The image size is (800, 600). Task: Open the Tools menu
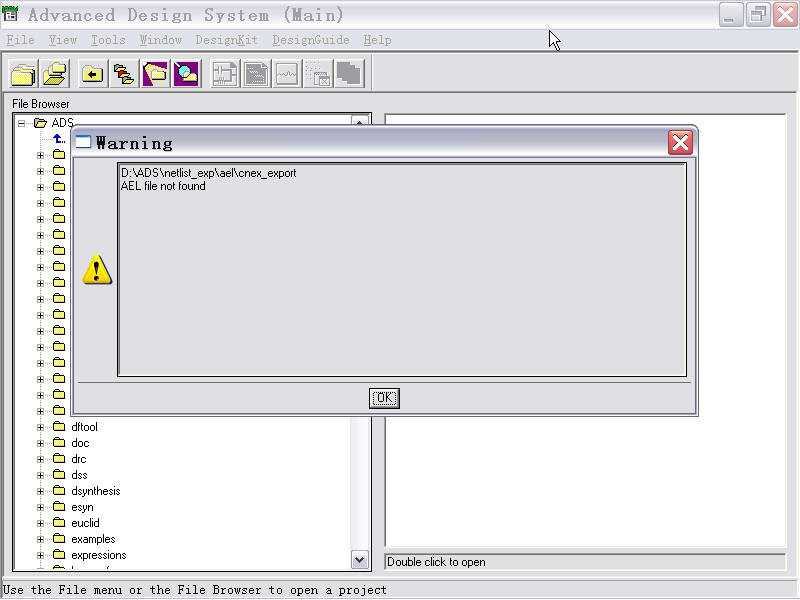pos(108,40)
